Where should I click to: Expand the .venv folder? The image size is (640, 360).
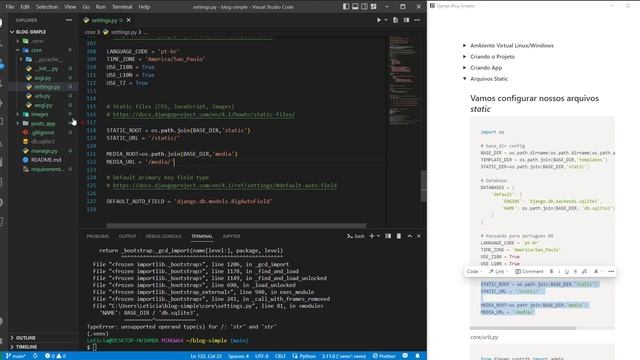18,41
